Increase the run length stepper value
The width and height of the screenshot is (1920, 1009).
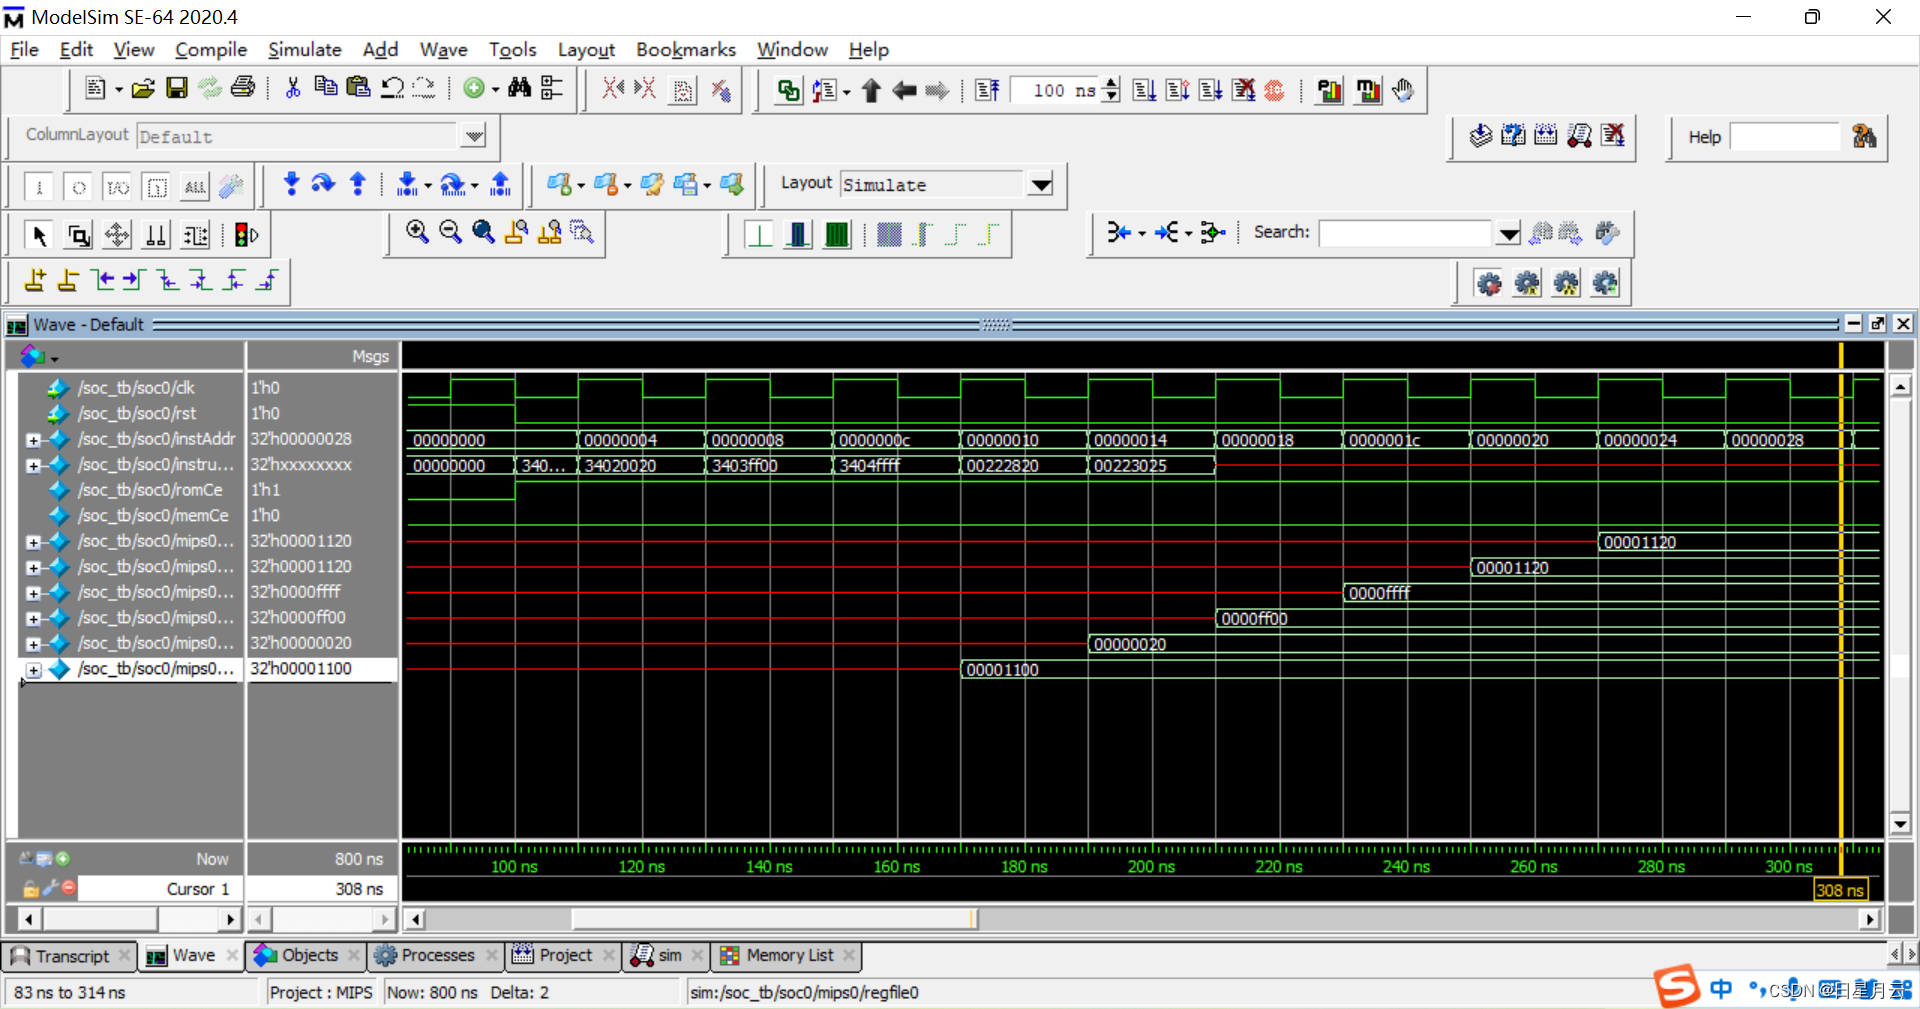(1111, 84)
